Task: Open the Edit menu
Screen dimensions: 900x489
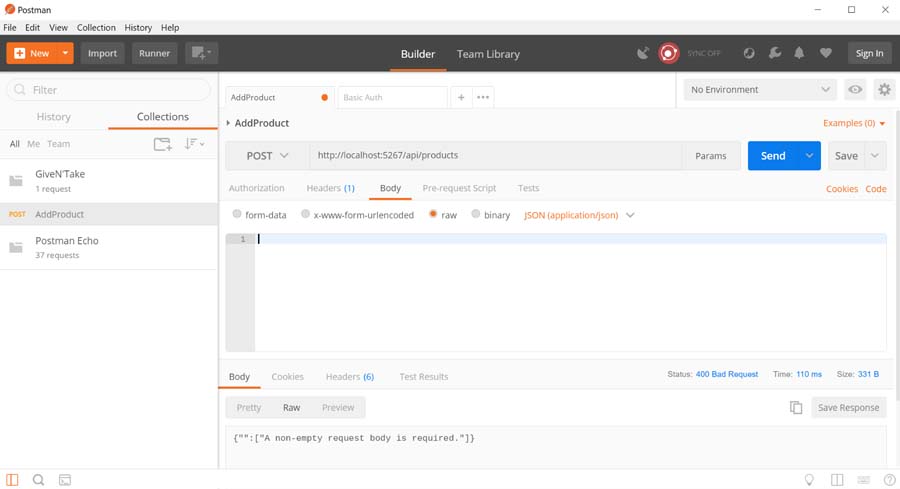Action: [x=32, y=28]
